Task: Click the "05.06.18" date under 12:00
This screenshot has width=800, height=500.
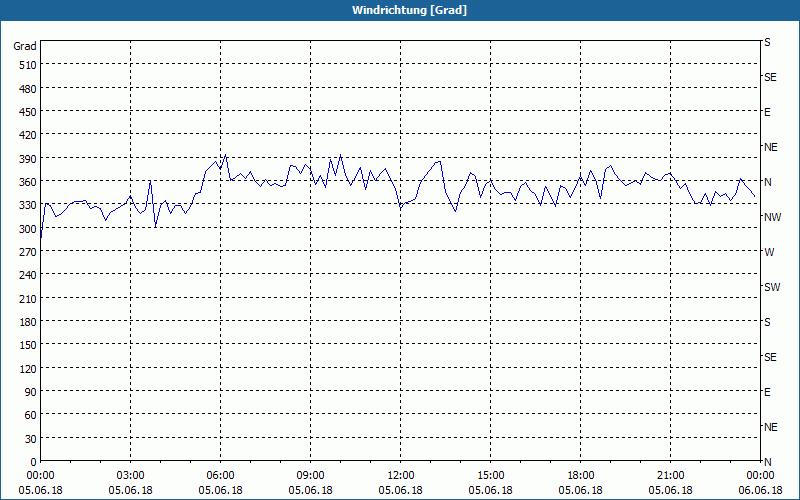Action: click(x=401, y=490)
